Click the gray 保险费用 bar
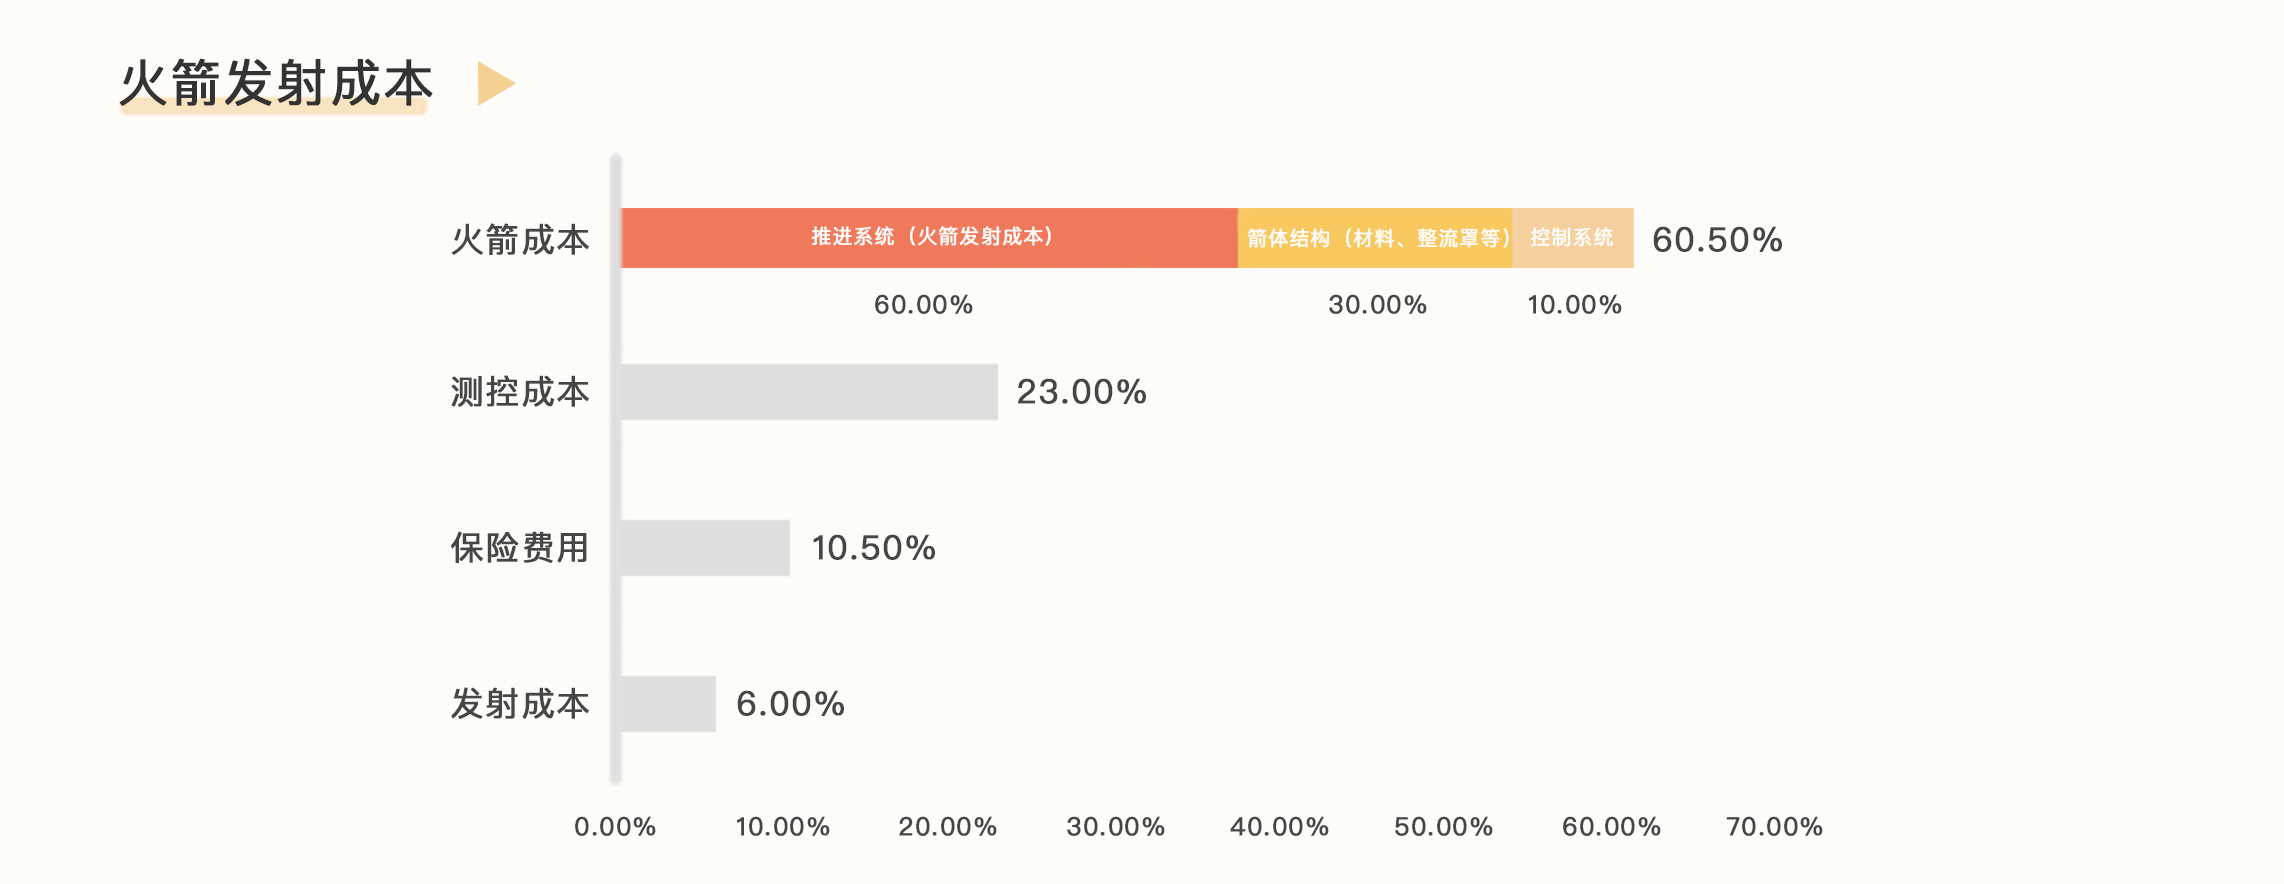2284x884 pixels. point(705,548)
